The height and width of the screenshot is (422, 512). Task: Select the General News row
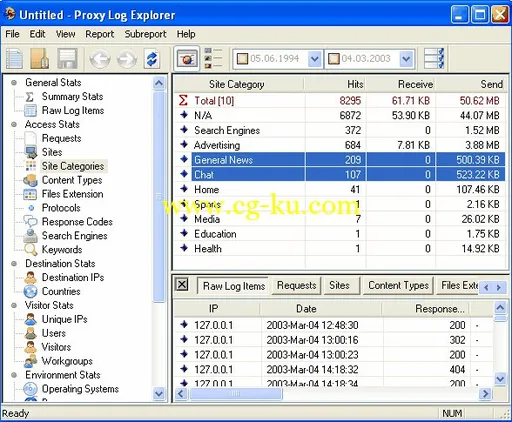339,160
